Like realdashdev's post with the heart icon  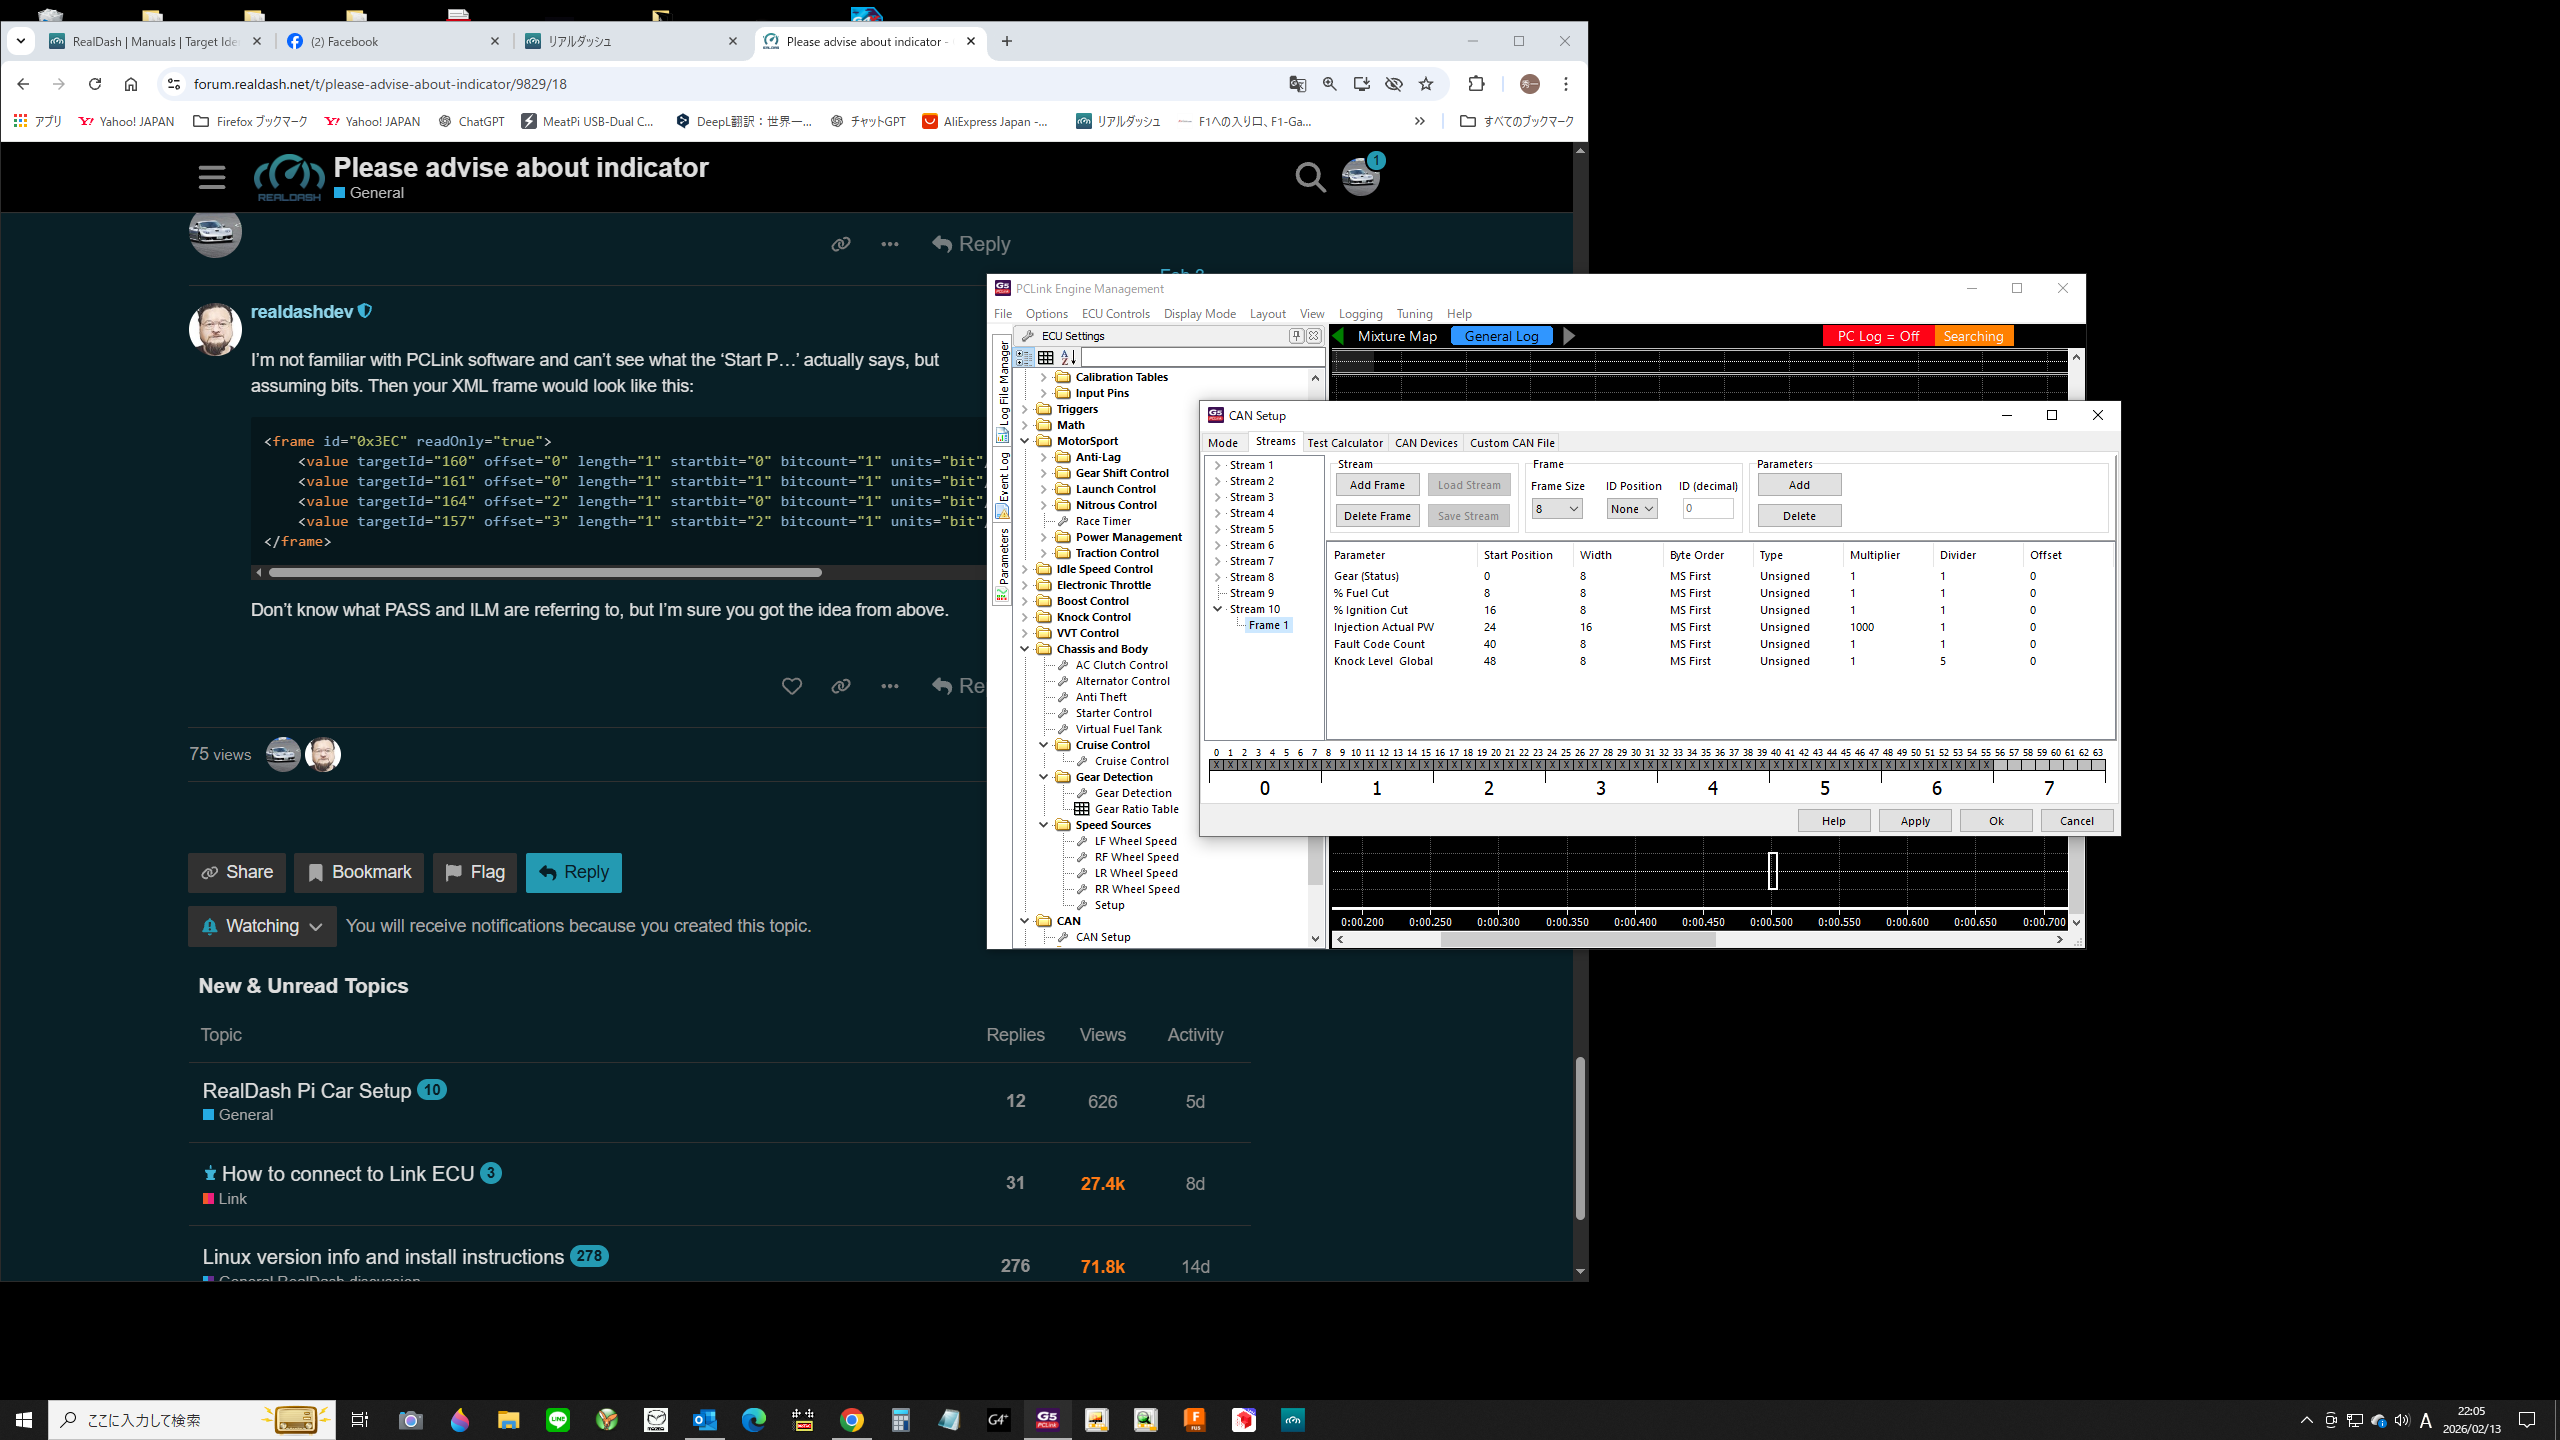(x=791, y=686)
